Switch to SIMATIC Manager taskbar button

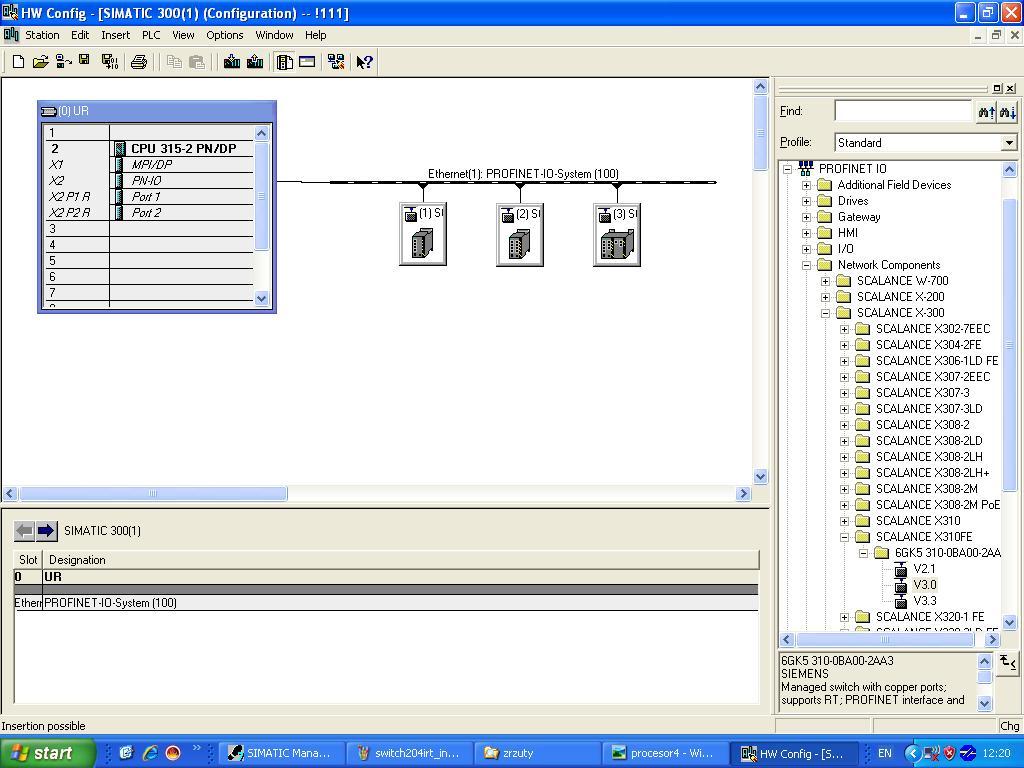[281, 753]
